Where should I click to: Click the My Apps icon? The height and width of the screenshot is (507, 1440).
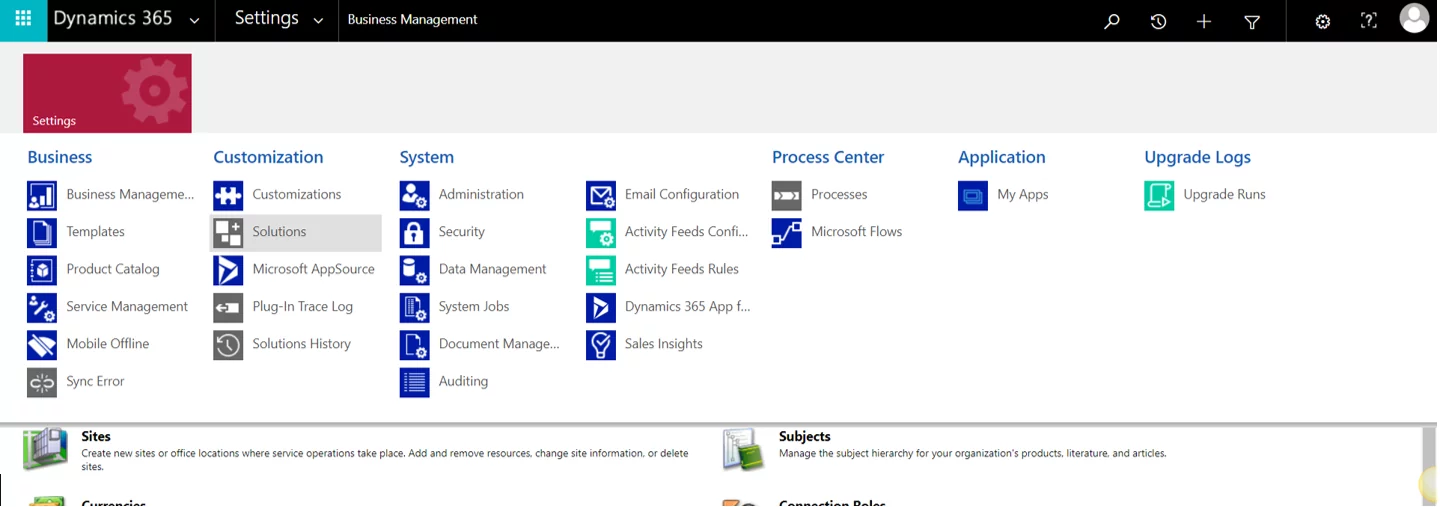pyautogui.click(x=973, y=195)
